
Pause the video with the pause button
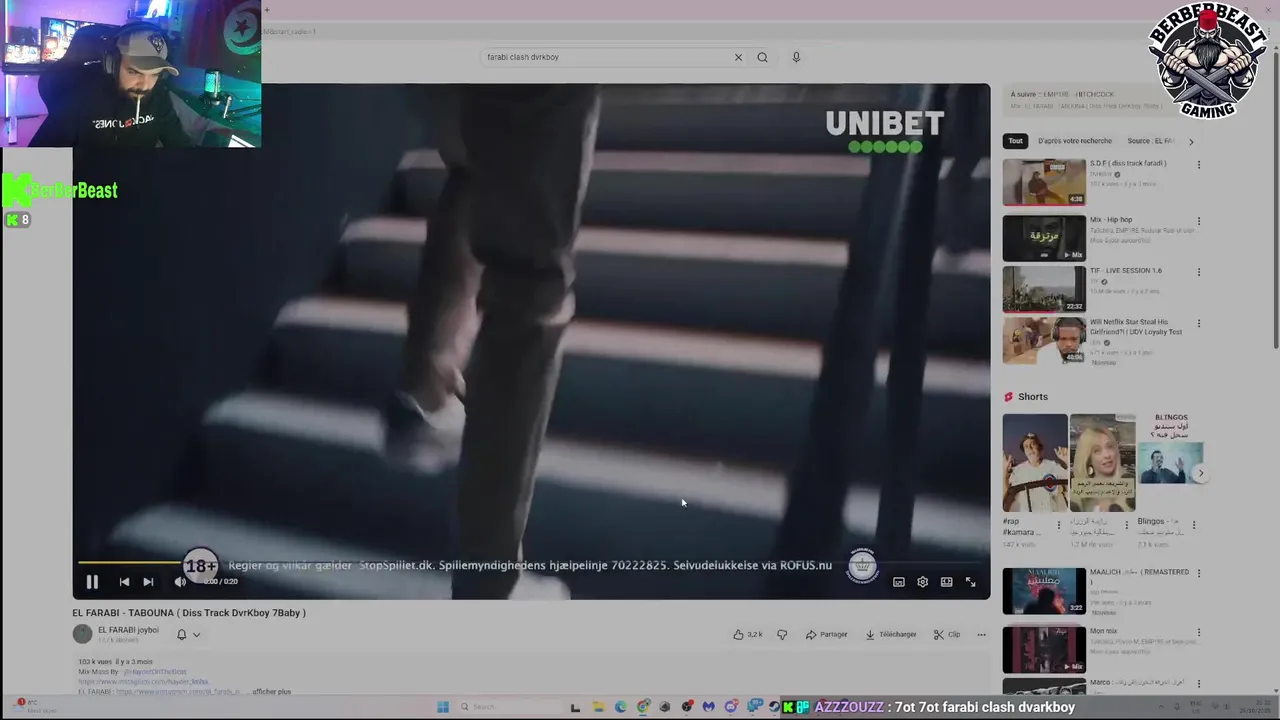point(92,581)
